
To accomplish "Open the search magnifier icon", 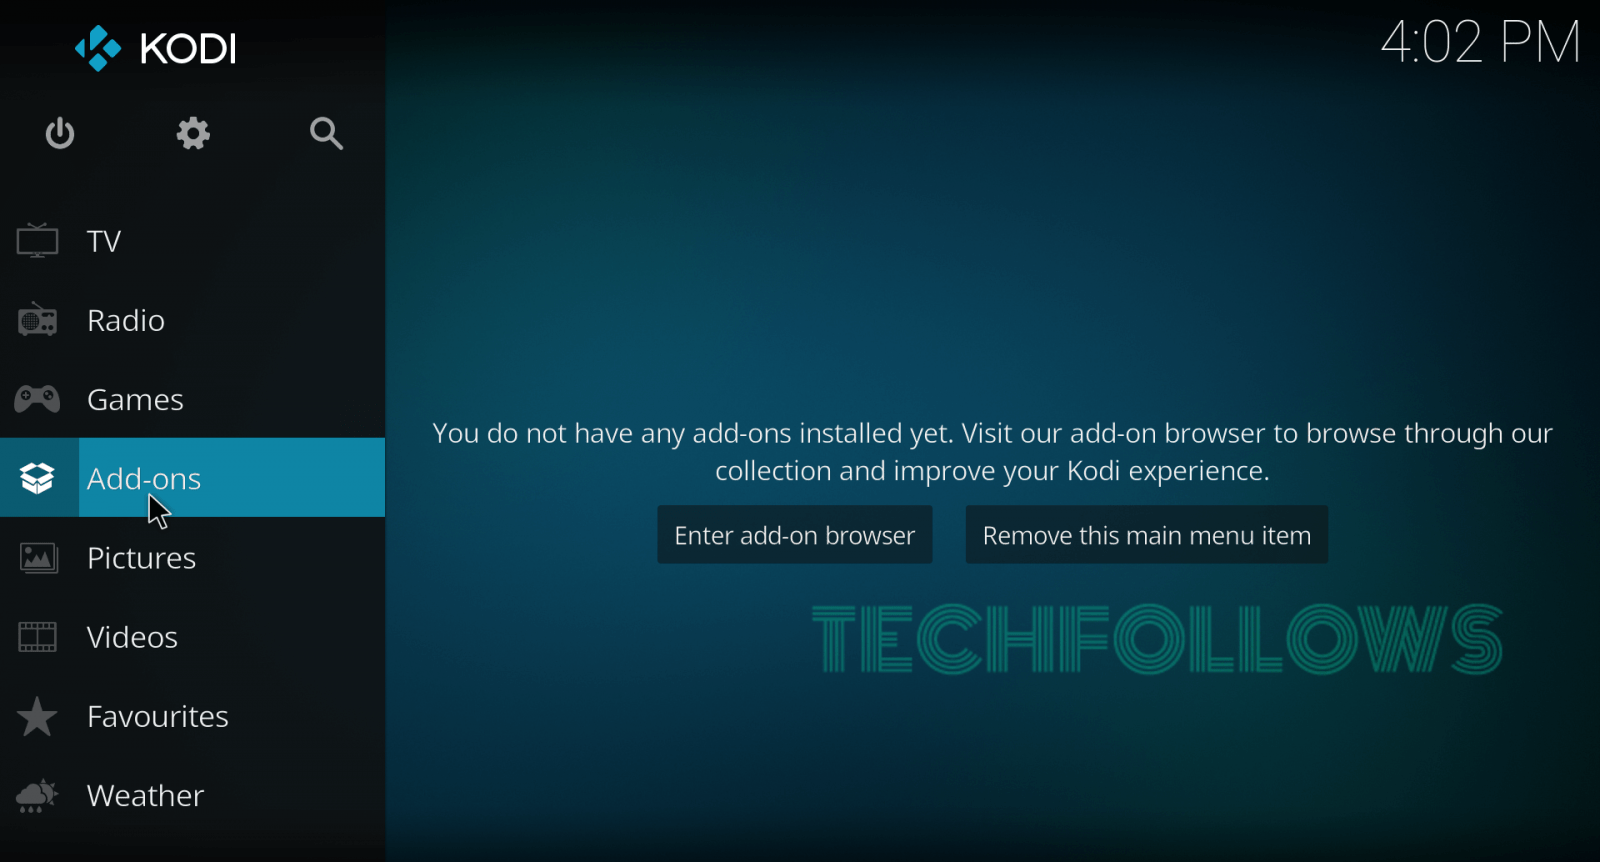I will coord(326,133).
